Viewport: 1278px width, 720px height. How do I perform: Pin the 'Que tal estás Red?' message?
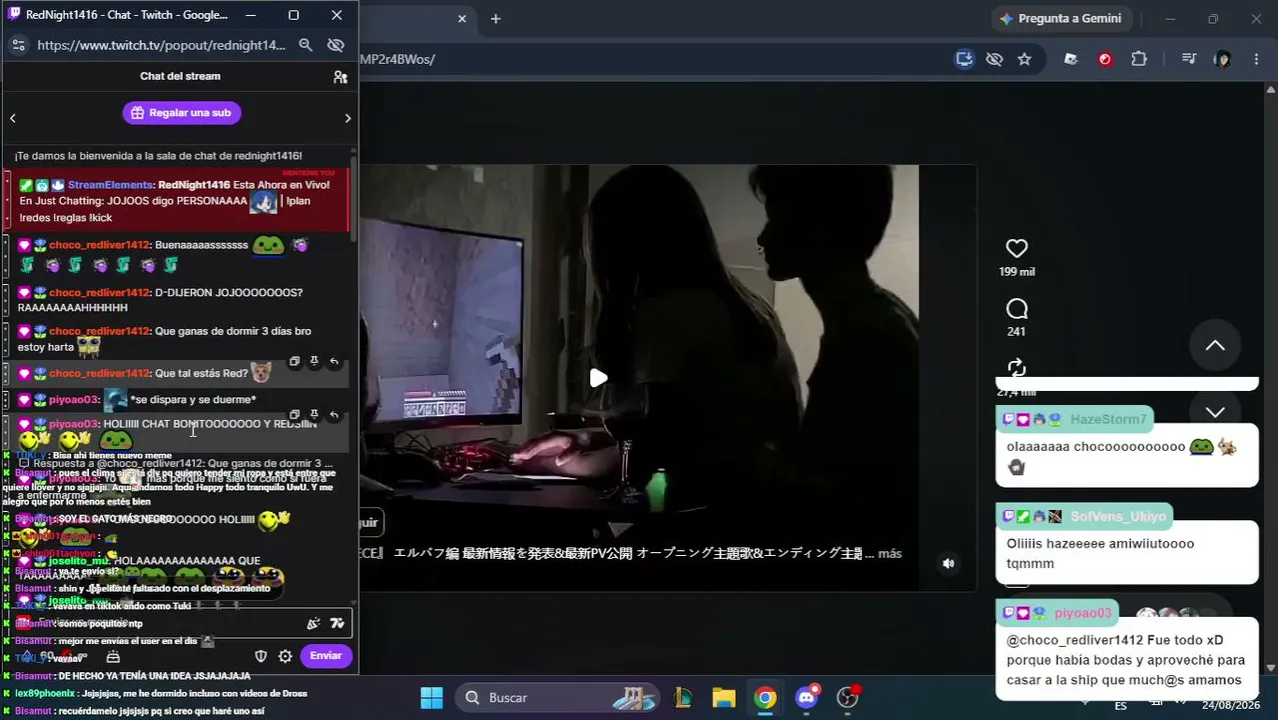[x=314, y=362]
